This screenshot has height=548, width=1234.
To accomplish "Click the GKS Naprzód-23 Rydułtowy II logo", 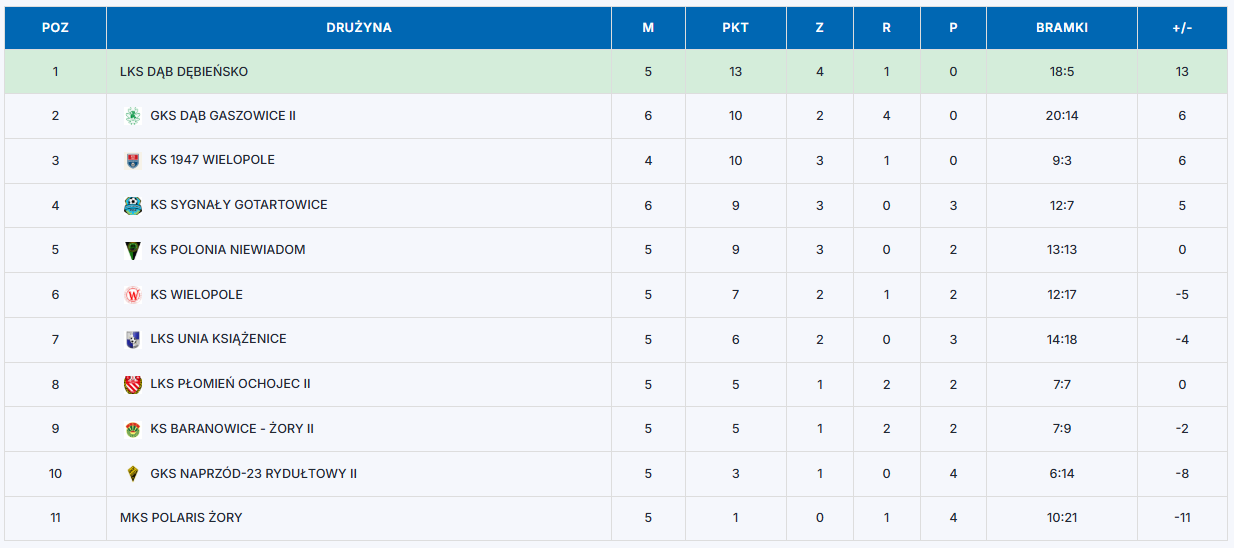I will [x=132, y=473].
